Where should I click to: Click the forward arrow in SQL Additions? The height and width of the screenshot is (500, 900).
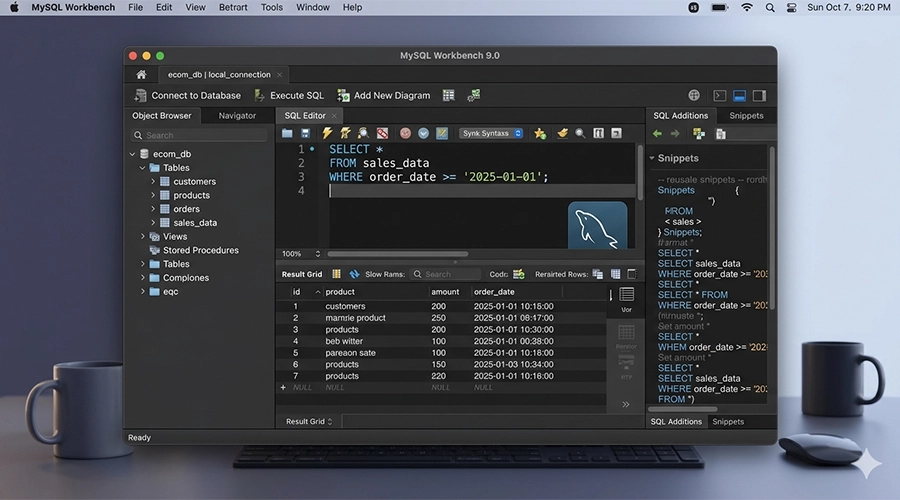(x=675, y=134)
